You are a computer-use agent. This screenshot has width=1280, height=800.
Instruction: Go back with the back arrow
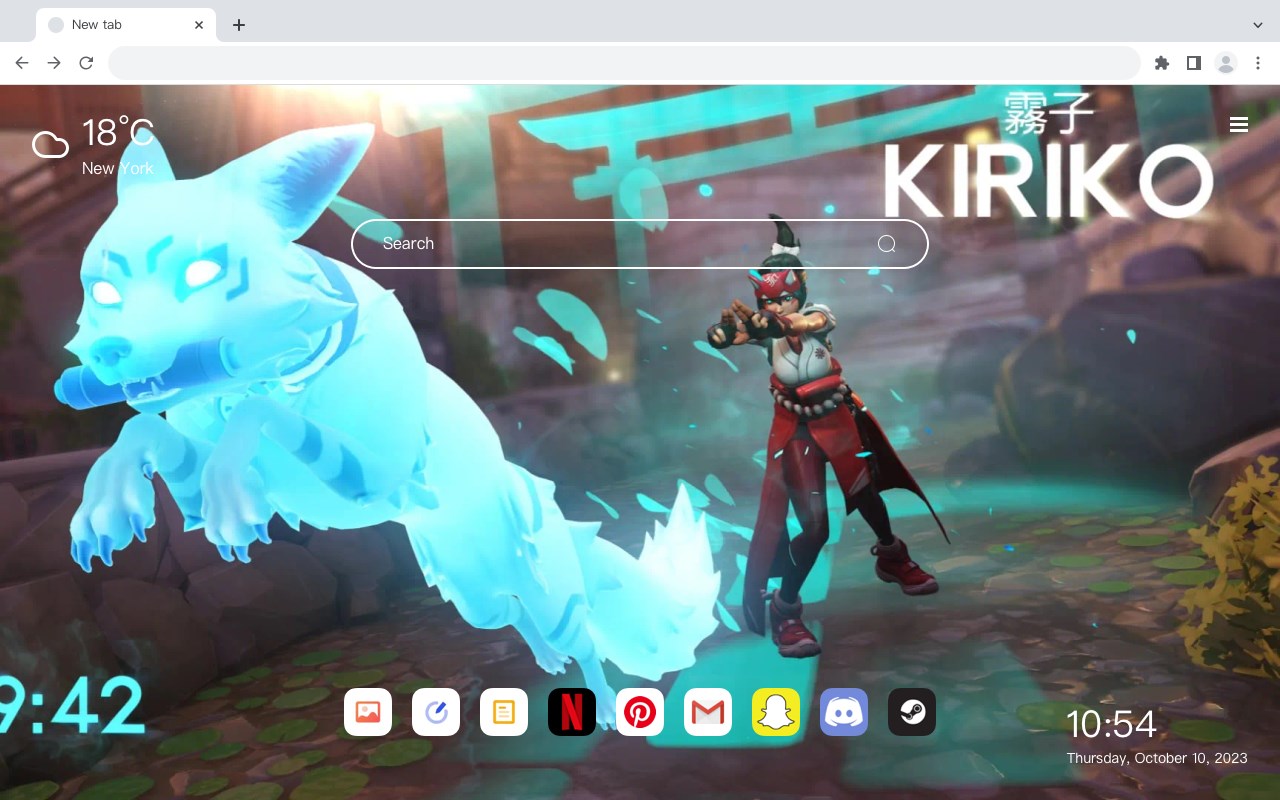22,63
